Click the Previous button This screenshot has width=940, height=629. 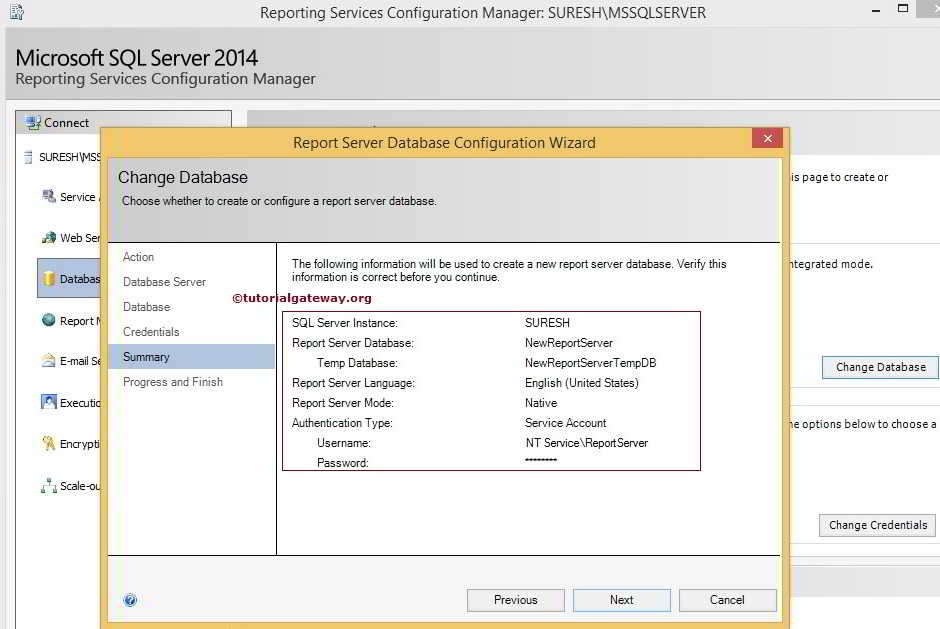tap(515, 600)
